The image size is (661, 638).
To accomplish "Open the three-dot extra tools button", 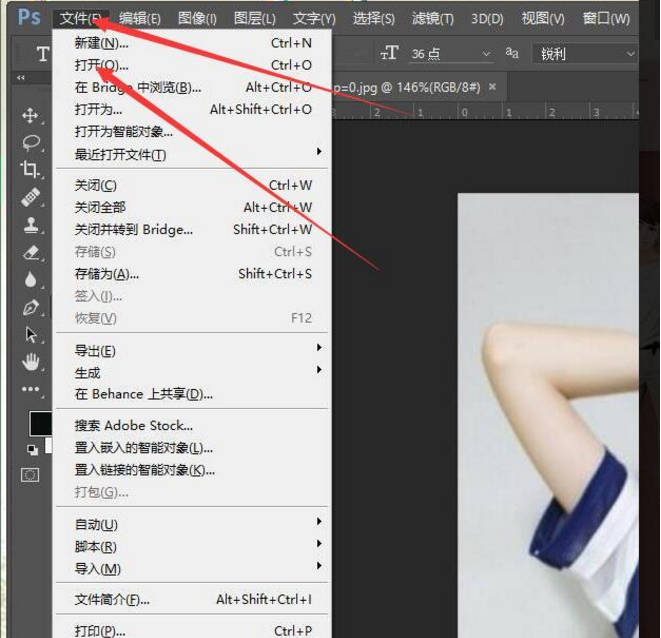I will click(x=31, y=389).
